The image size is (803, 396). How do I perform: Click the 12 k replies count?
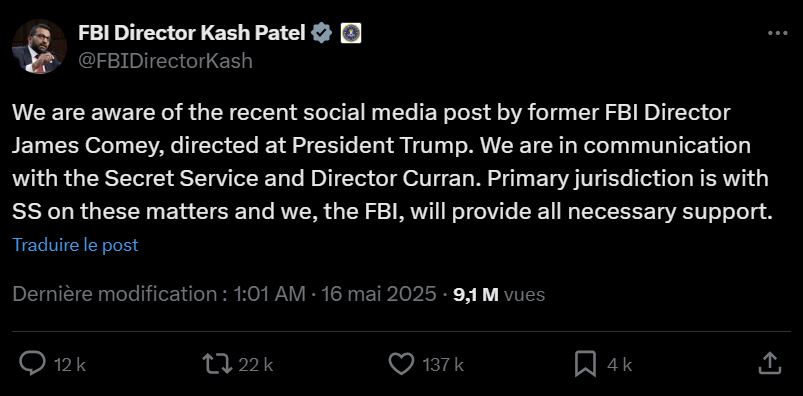coord(70,365)
